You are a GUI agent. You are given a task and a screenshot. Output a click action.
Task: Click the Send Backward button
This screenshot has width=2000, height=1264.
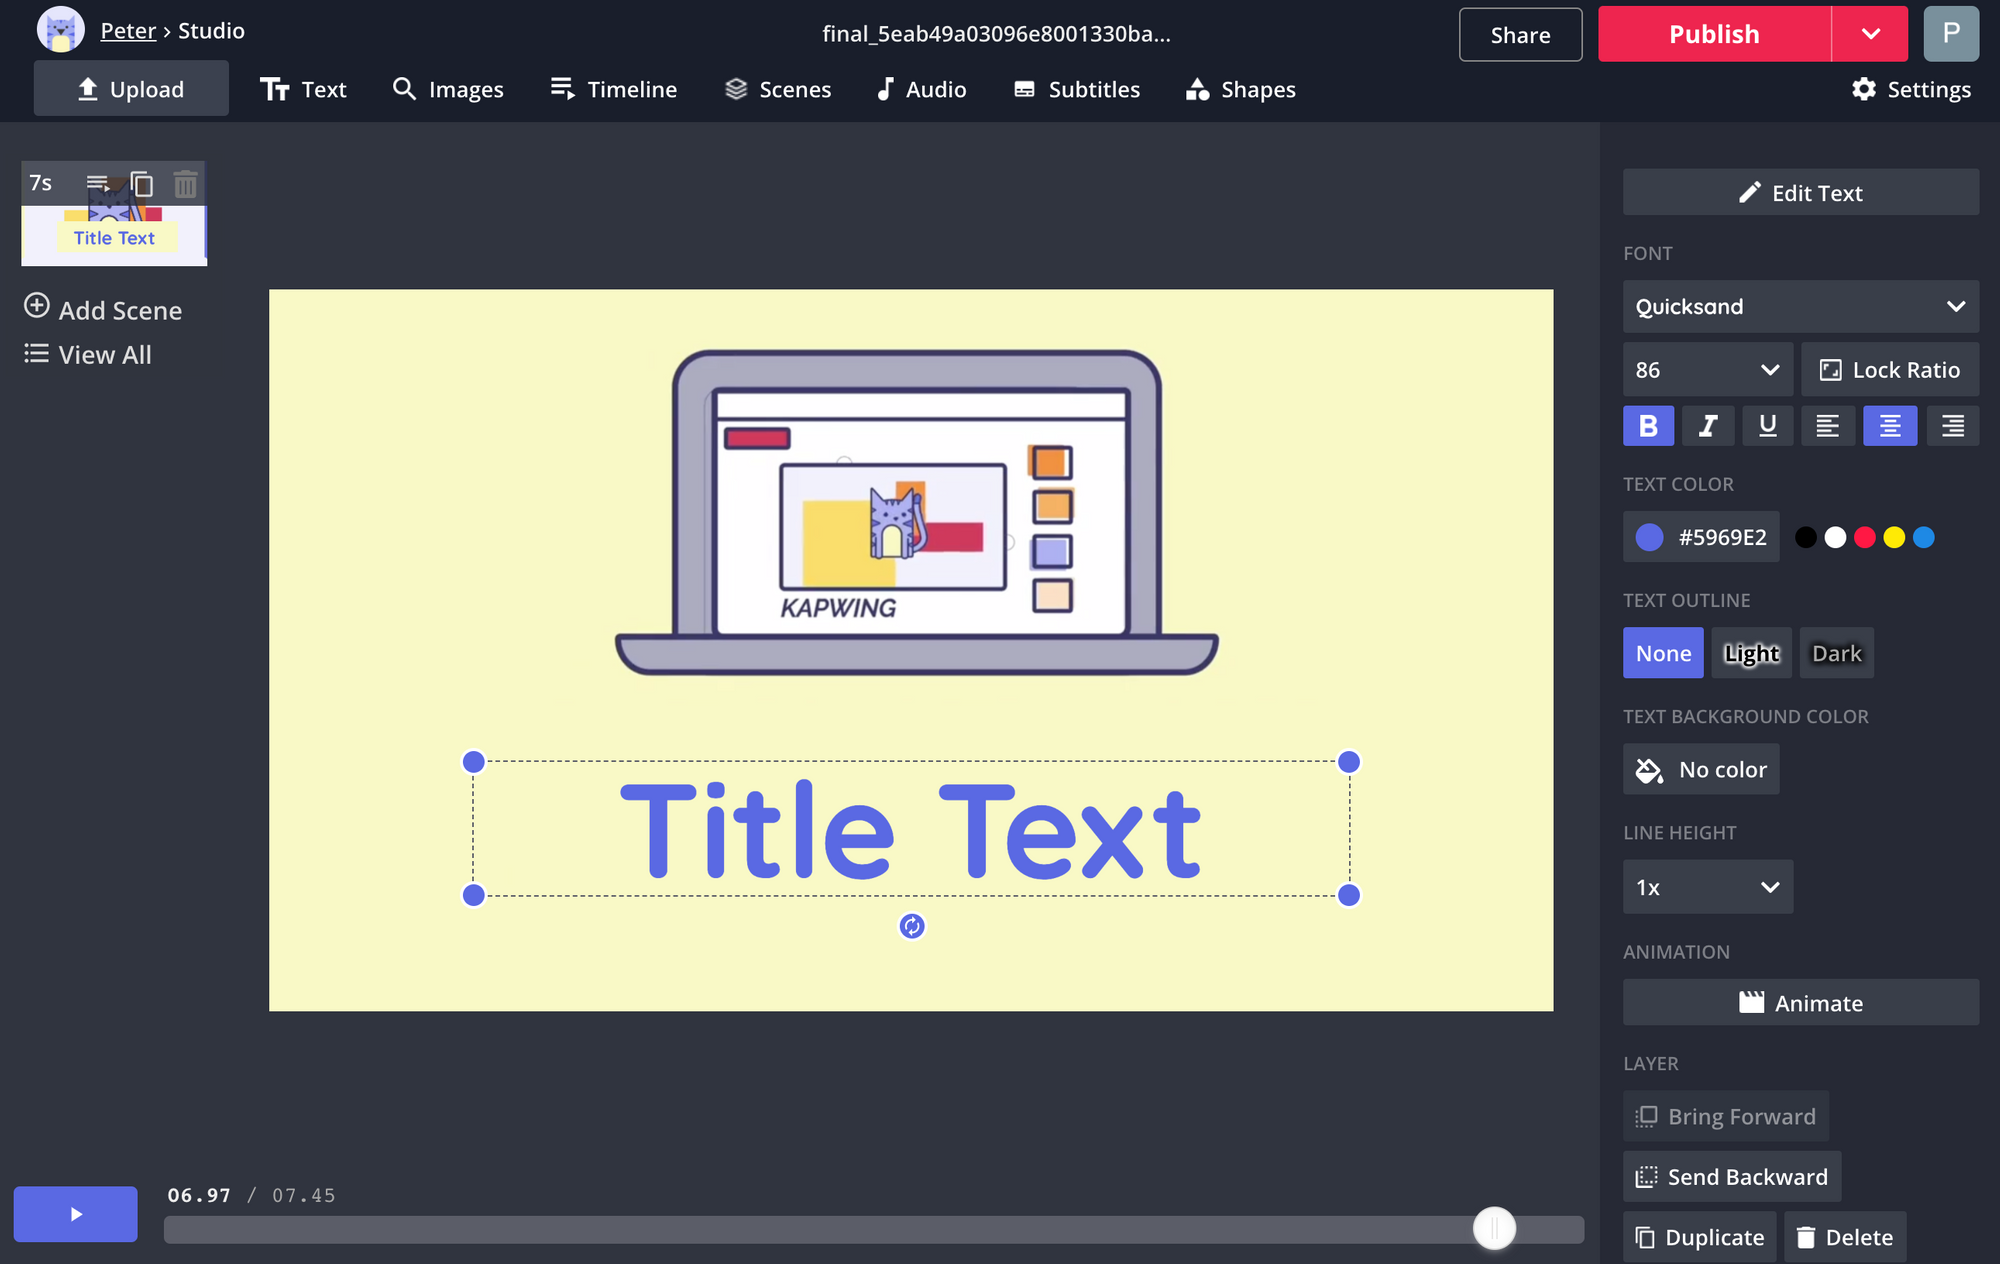tap(1731, 1177)
